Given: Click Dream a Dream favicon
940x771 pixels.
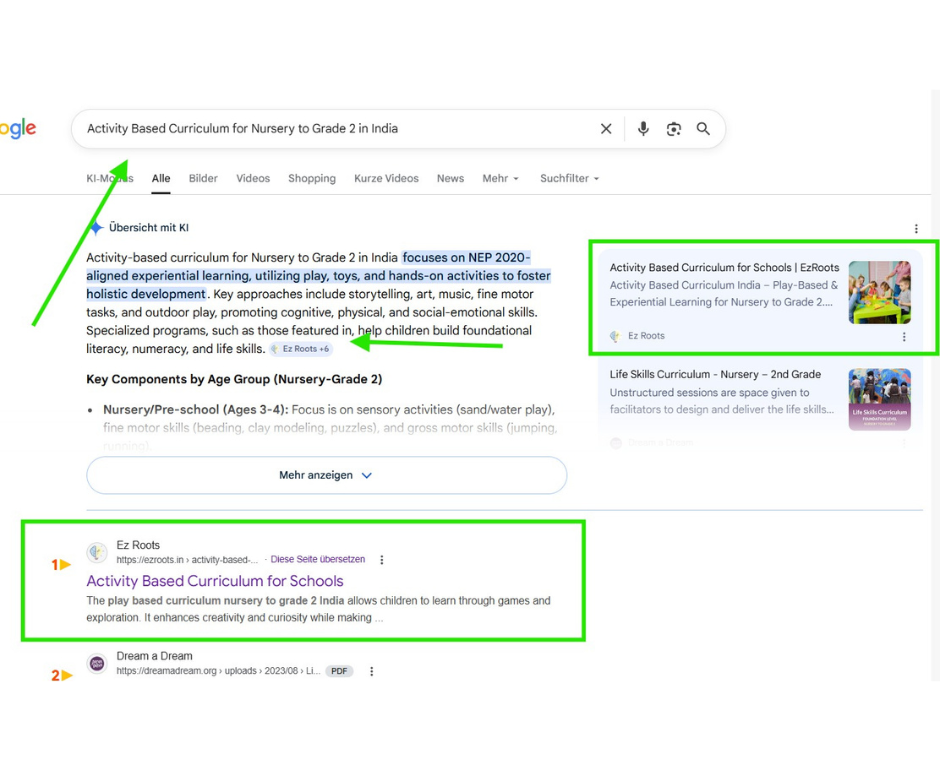Looking at the screenshot, I should point(97,663).
